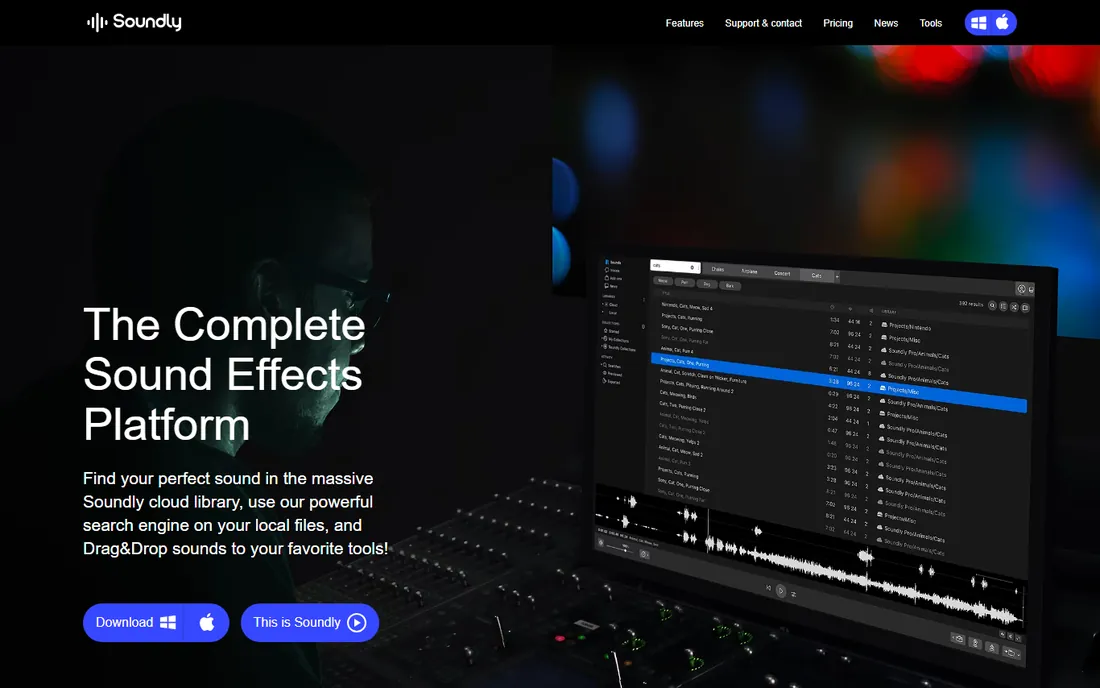The height and width of the screenshot is (688, 1100).
Task: Click Apple icon beside Download button
Action: 207,622
